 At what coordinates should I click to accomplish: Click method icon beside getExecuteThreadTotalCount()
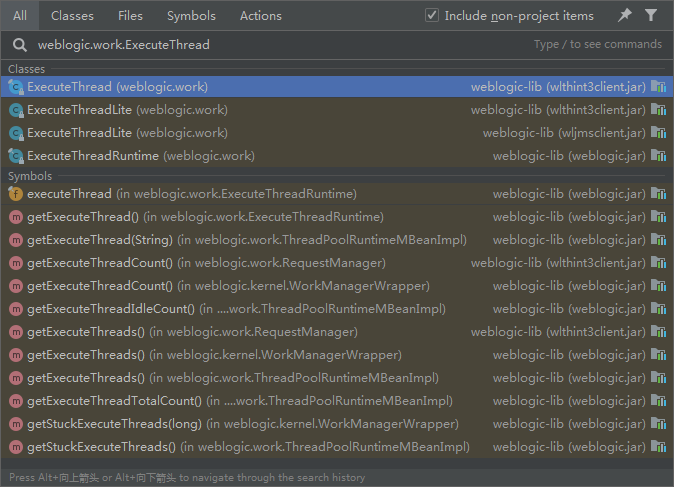16,401
